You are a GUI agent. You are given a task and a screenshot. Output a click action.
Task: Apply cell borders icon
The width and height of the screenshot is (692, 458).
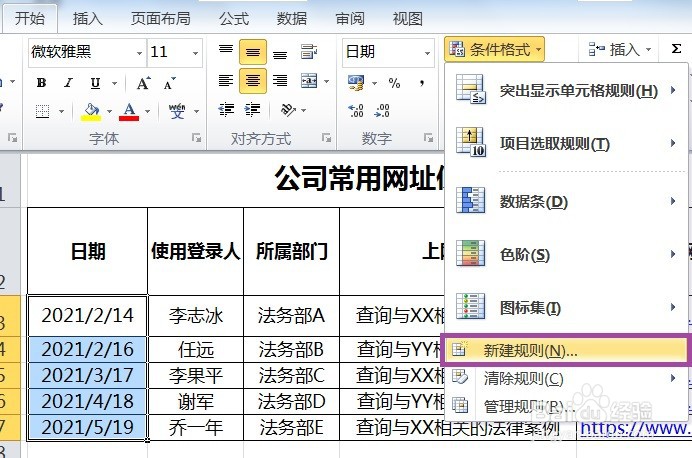click(42, 111)
